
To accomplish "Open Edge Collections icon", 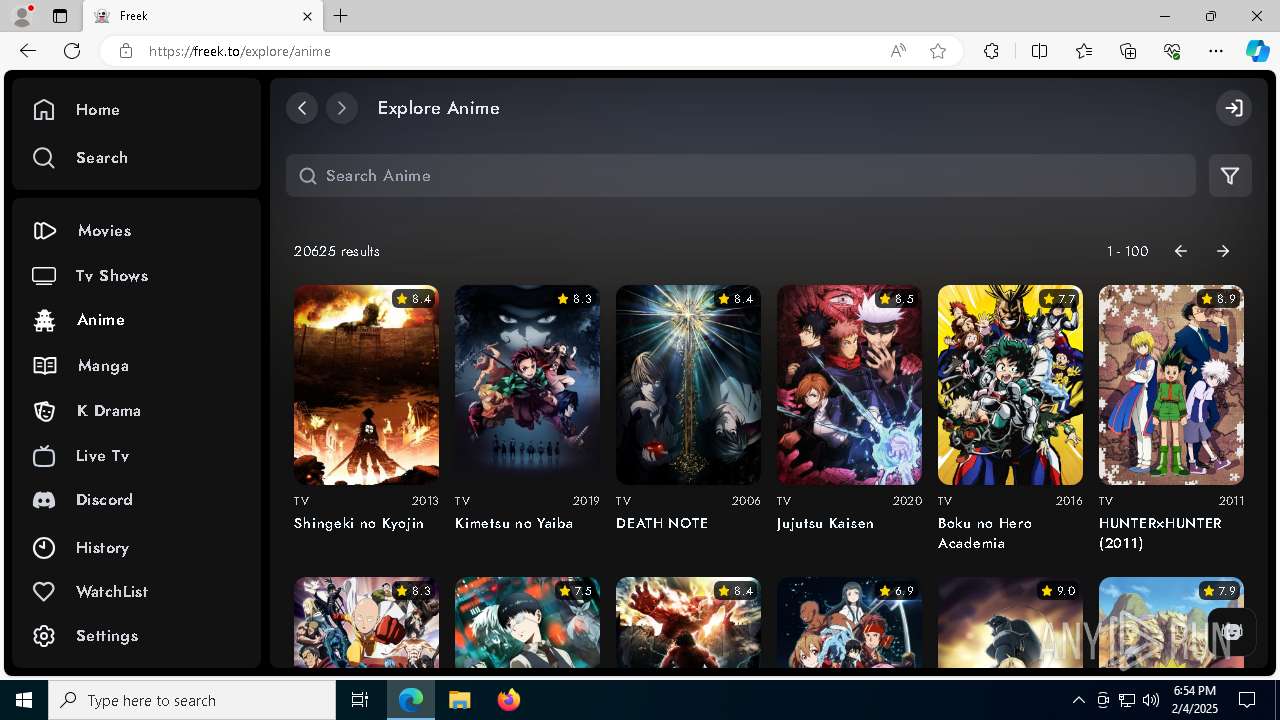I will [x=1128, y=51].
